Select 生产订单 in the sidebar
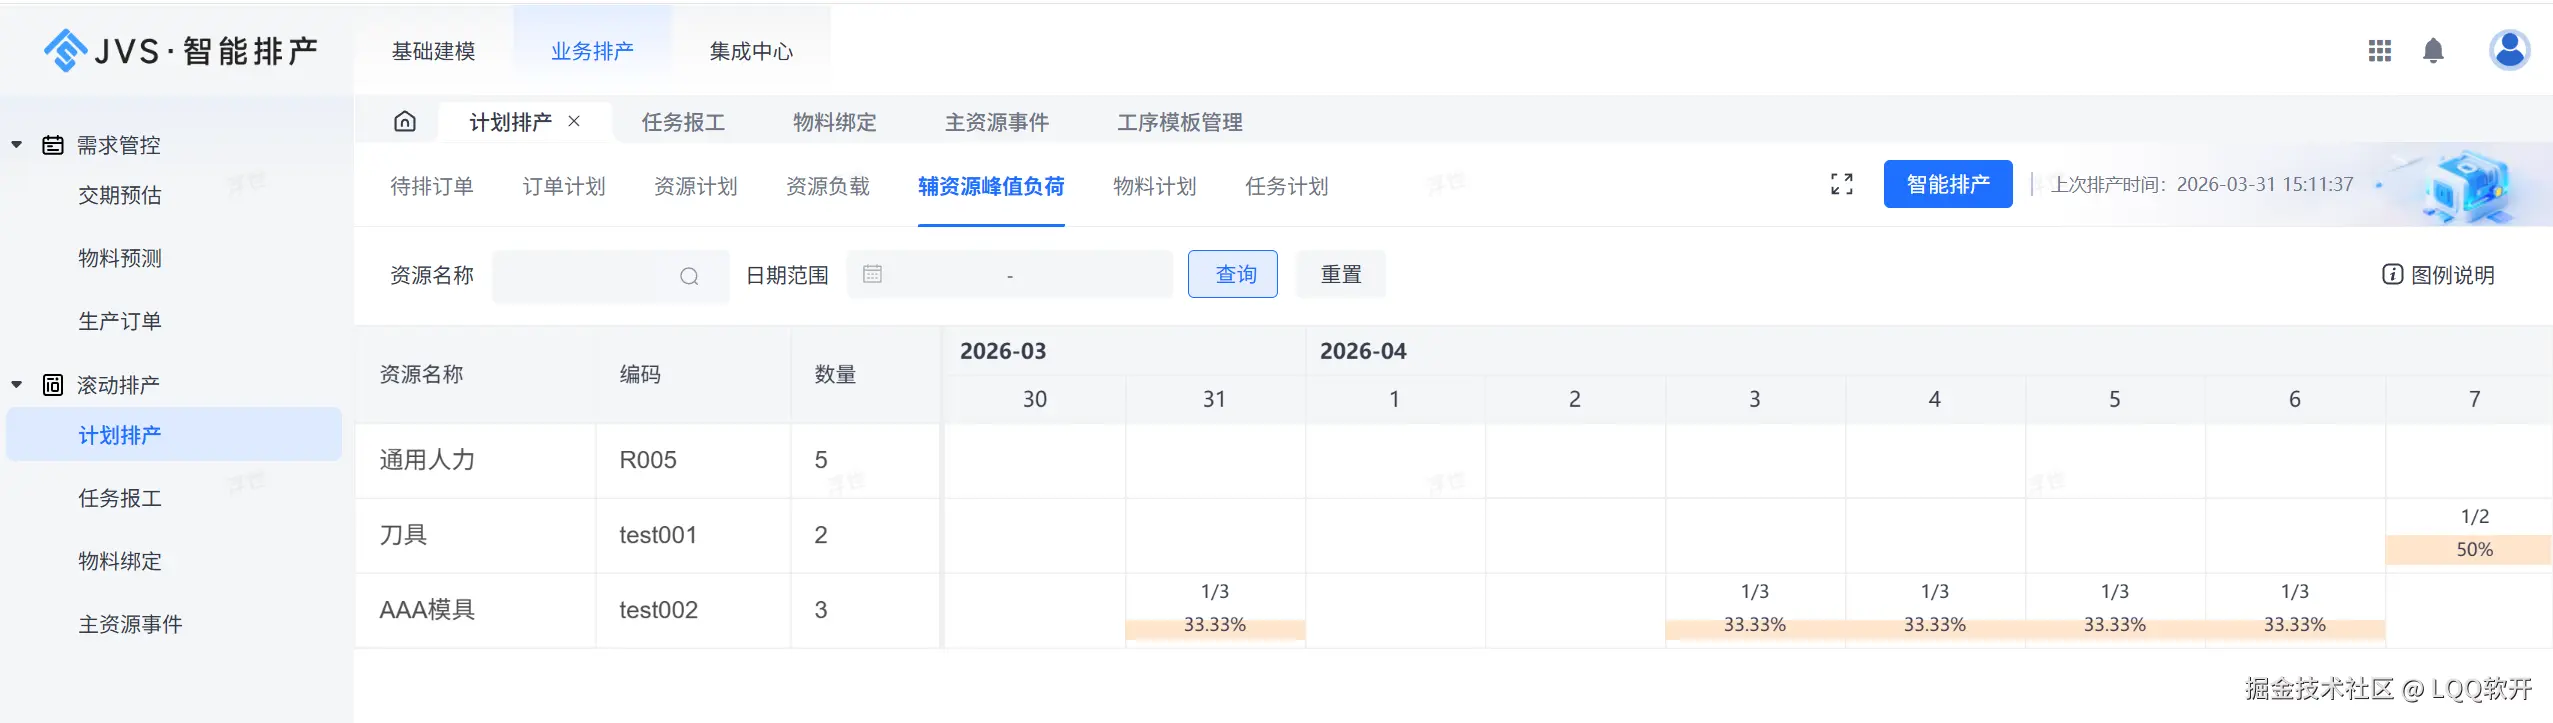2553x723 pixels. click(120, 321)
